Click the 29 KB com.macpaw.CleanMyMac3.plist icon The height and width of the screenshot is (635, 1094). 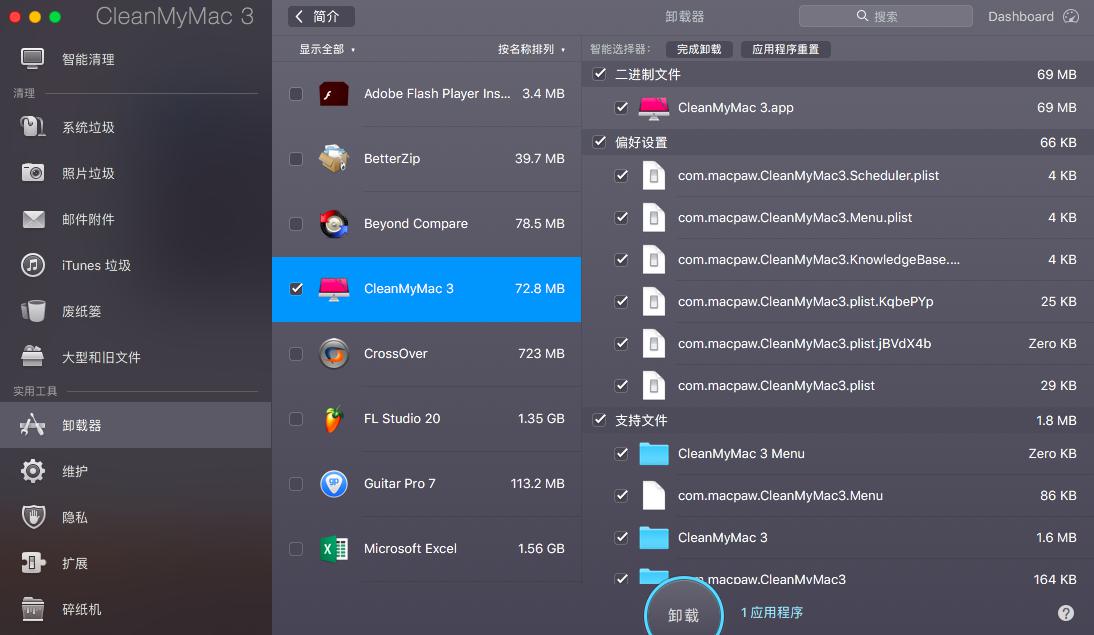point(654,385)
